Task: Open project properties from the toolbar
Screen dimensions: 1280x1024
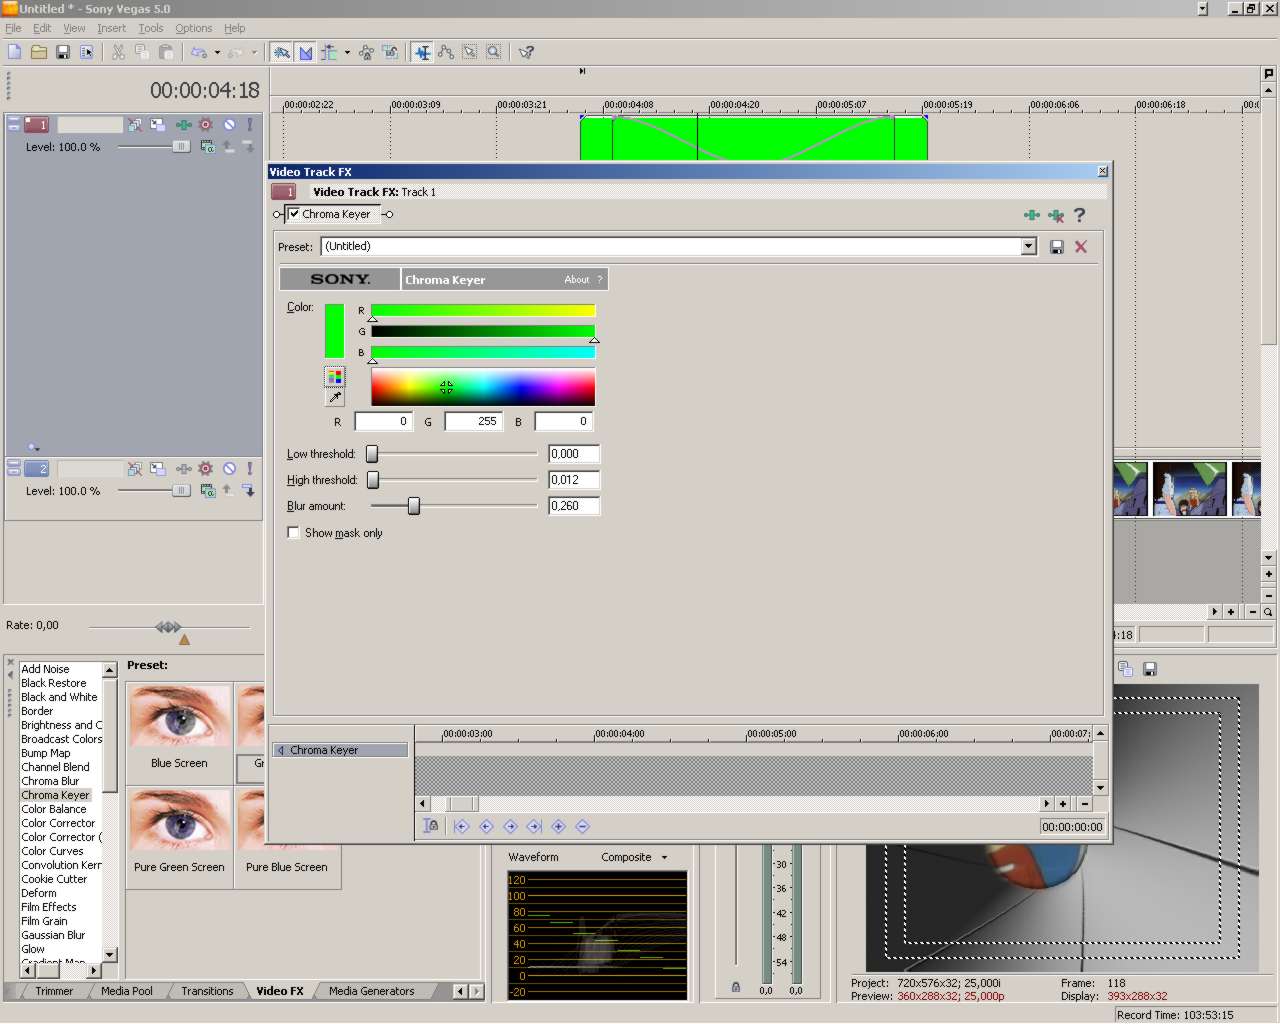Action: 87,52
